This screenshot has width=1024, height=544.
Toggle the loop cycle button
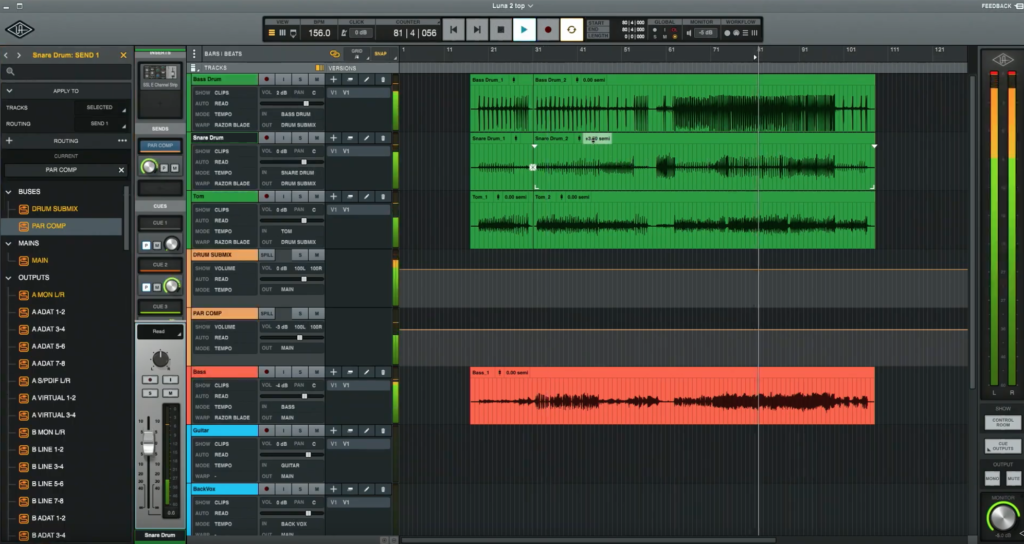point(571,30)
